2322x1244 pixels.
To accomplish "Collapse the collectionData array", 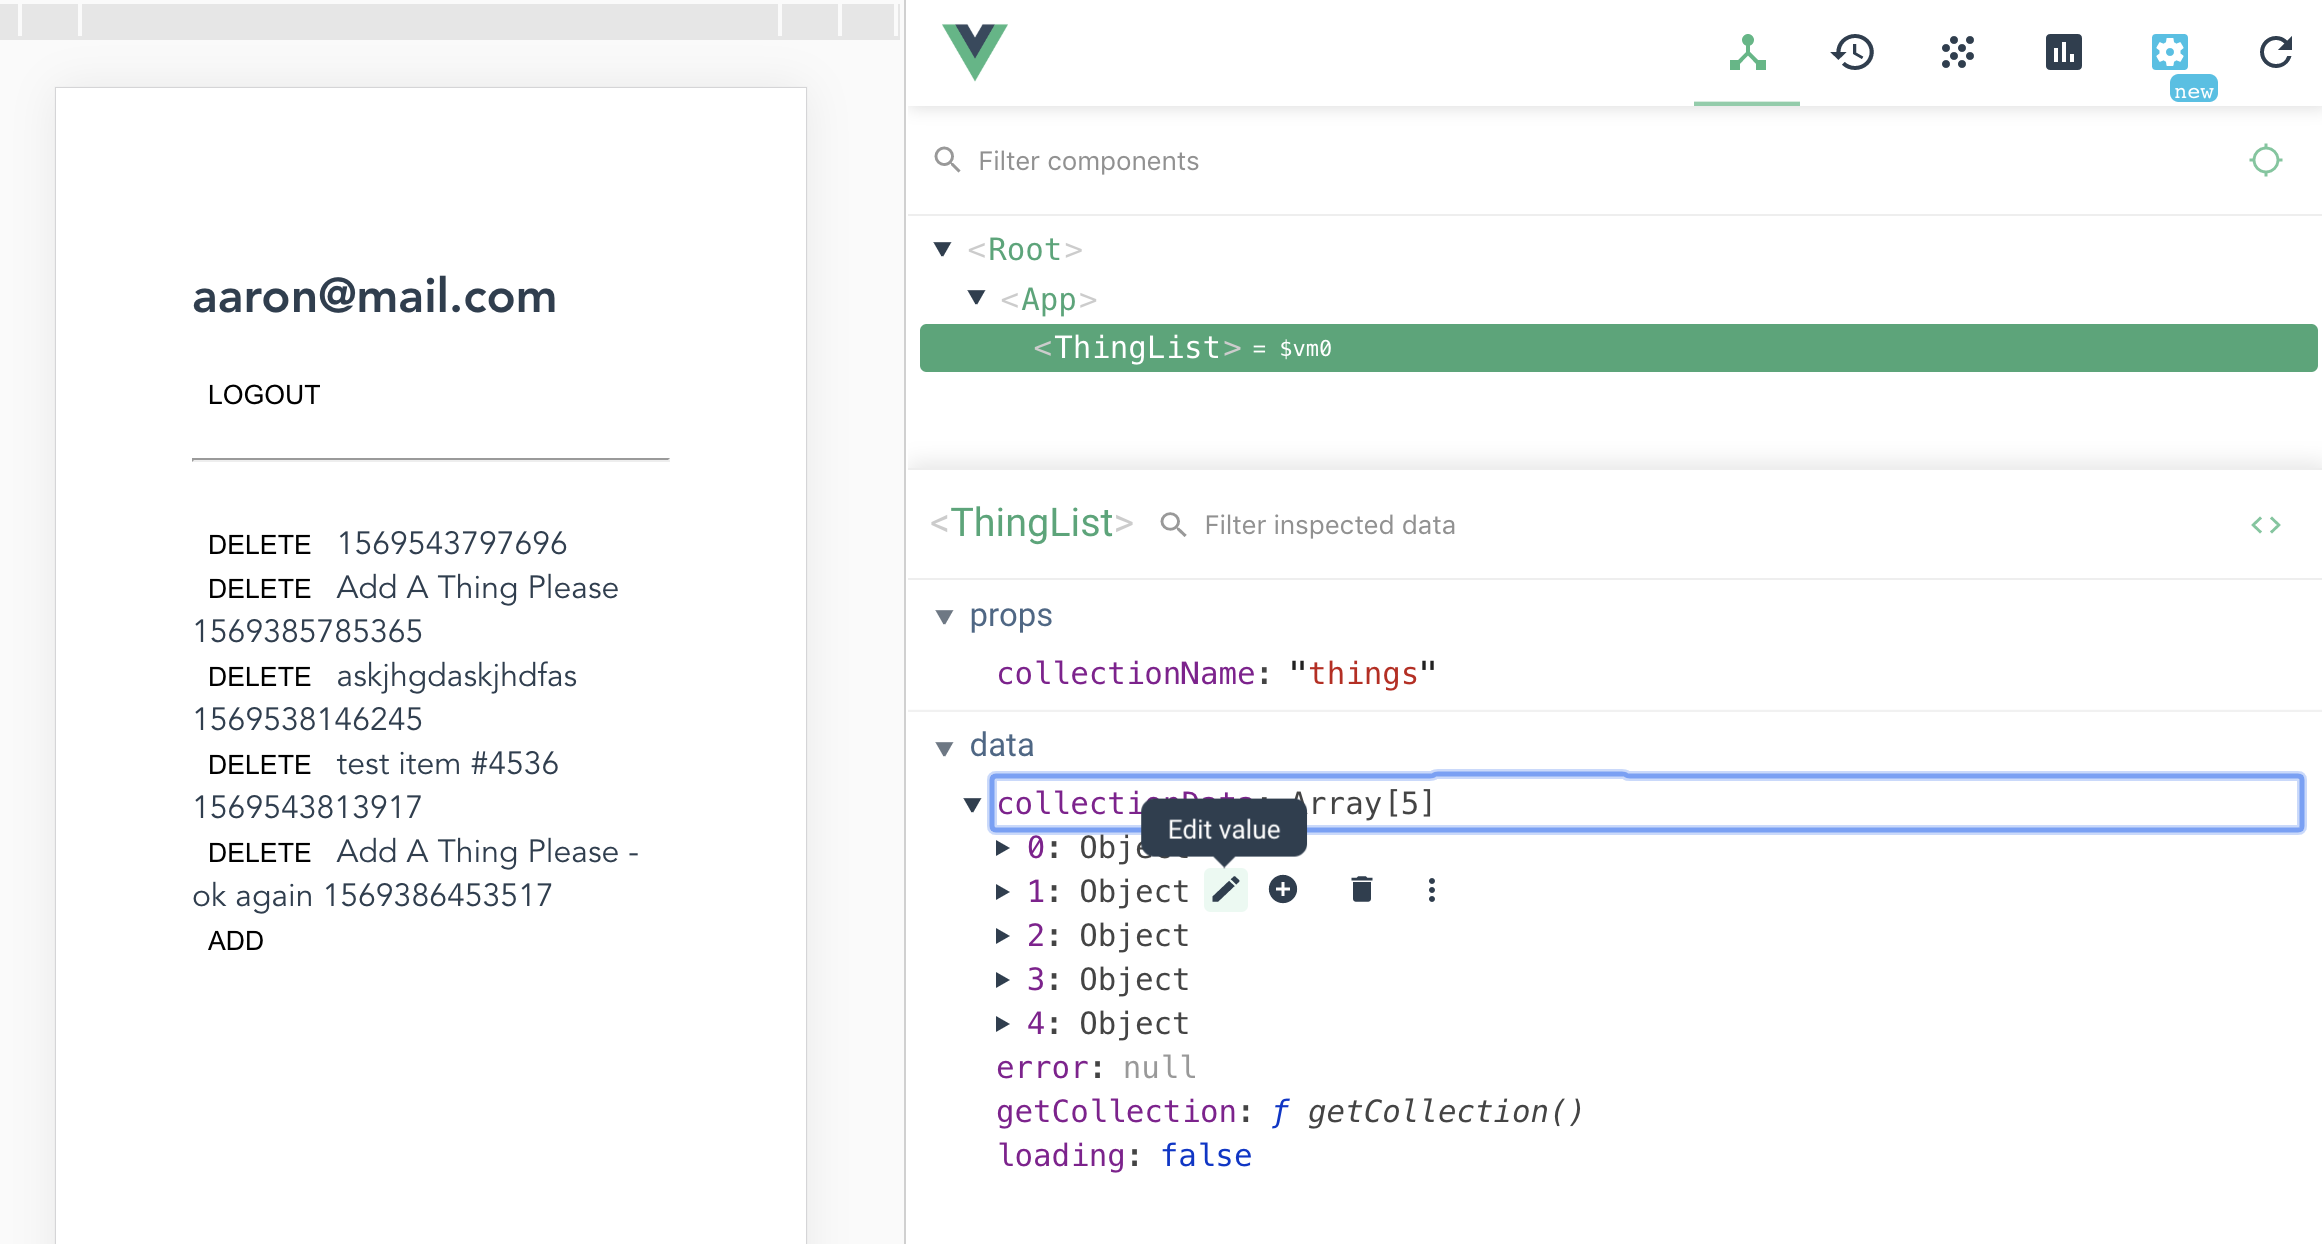I will click(x=972, y=804).
